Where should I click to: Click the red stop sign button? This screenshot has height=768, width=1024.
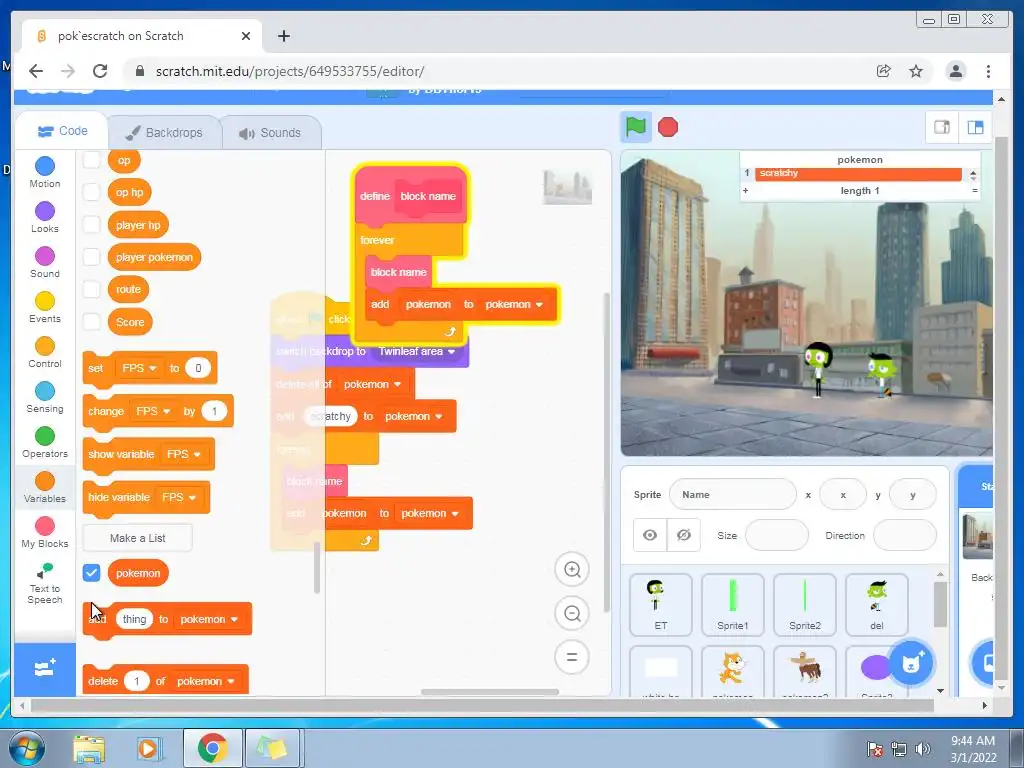667,127
